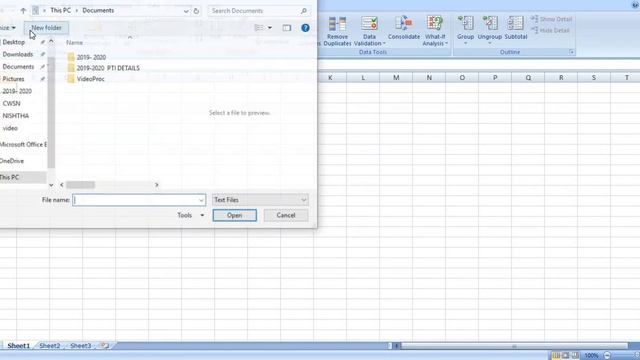
Task: Select column R header
Action: 561,78
